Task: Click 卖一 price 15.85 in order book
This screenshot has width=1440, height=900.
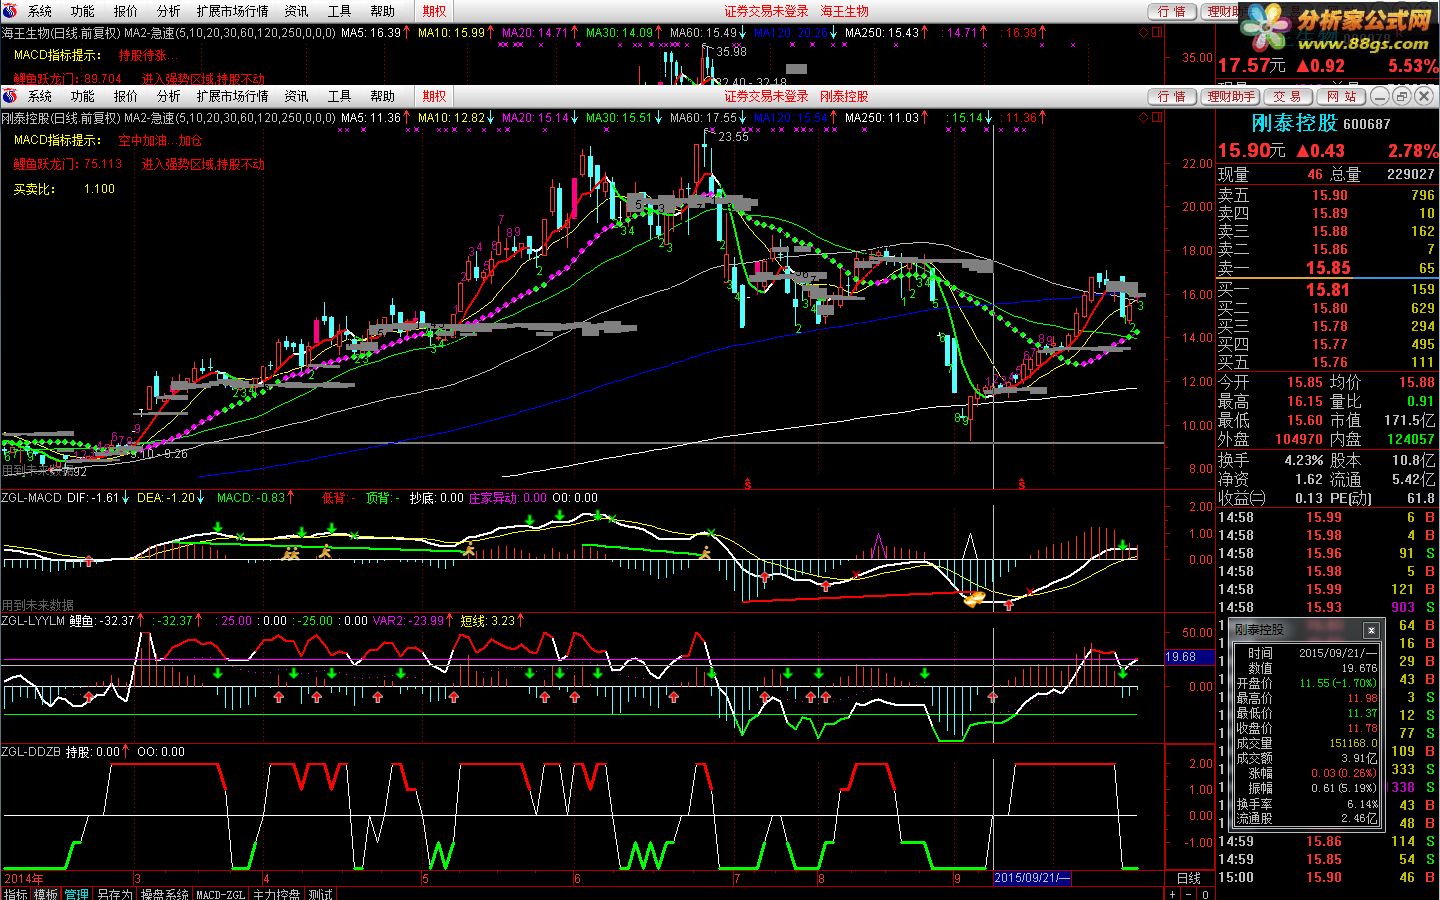Action: point(1328,268)
